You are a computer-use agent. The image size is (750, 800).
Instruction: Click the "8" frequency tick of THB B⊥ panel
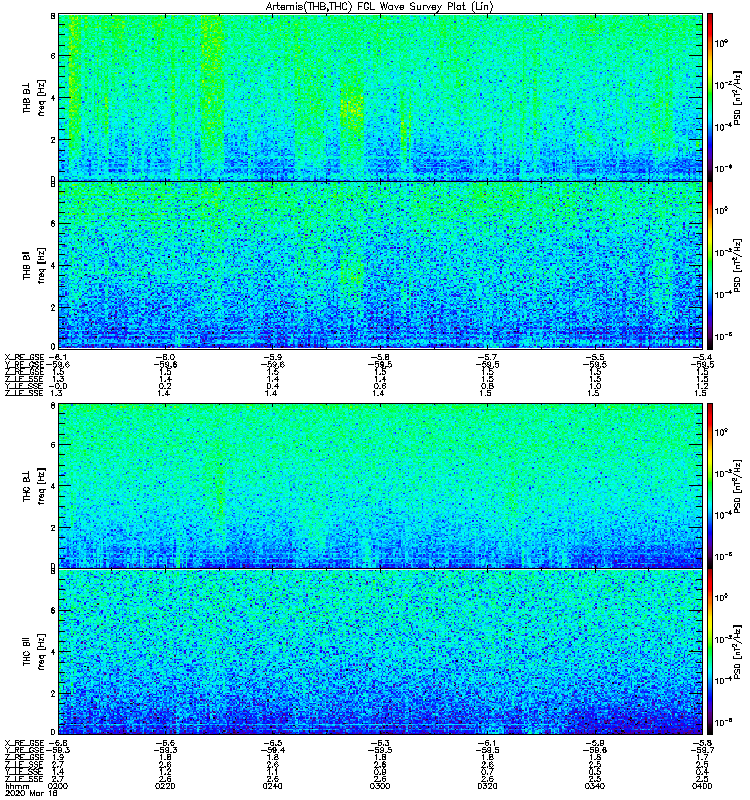click(53, 16)
